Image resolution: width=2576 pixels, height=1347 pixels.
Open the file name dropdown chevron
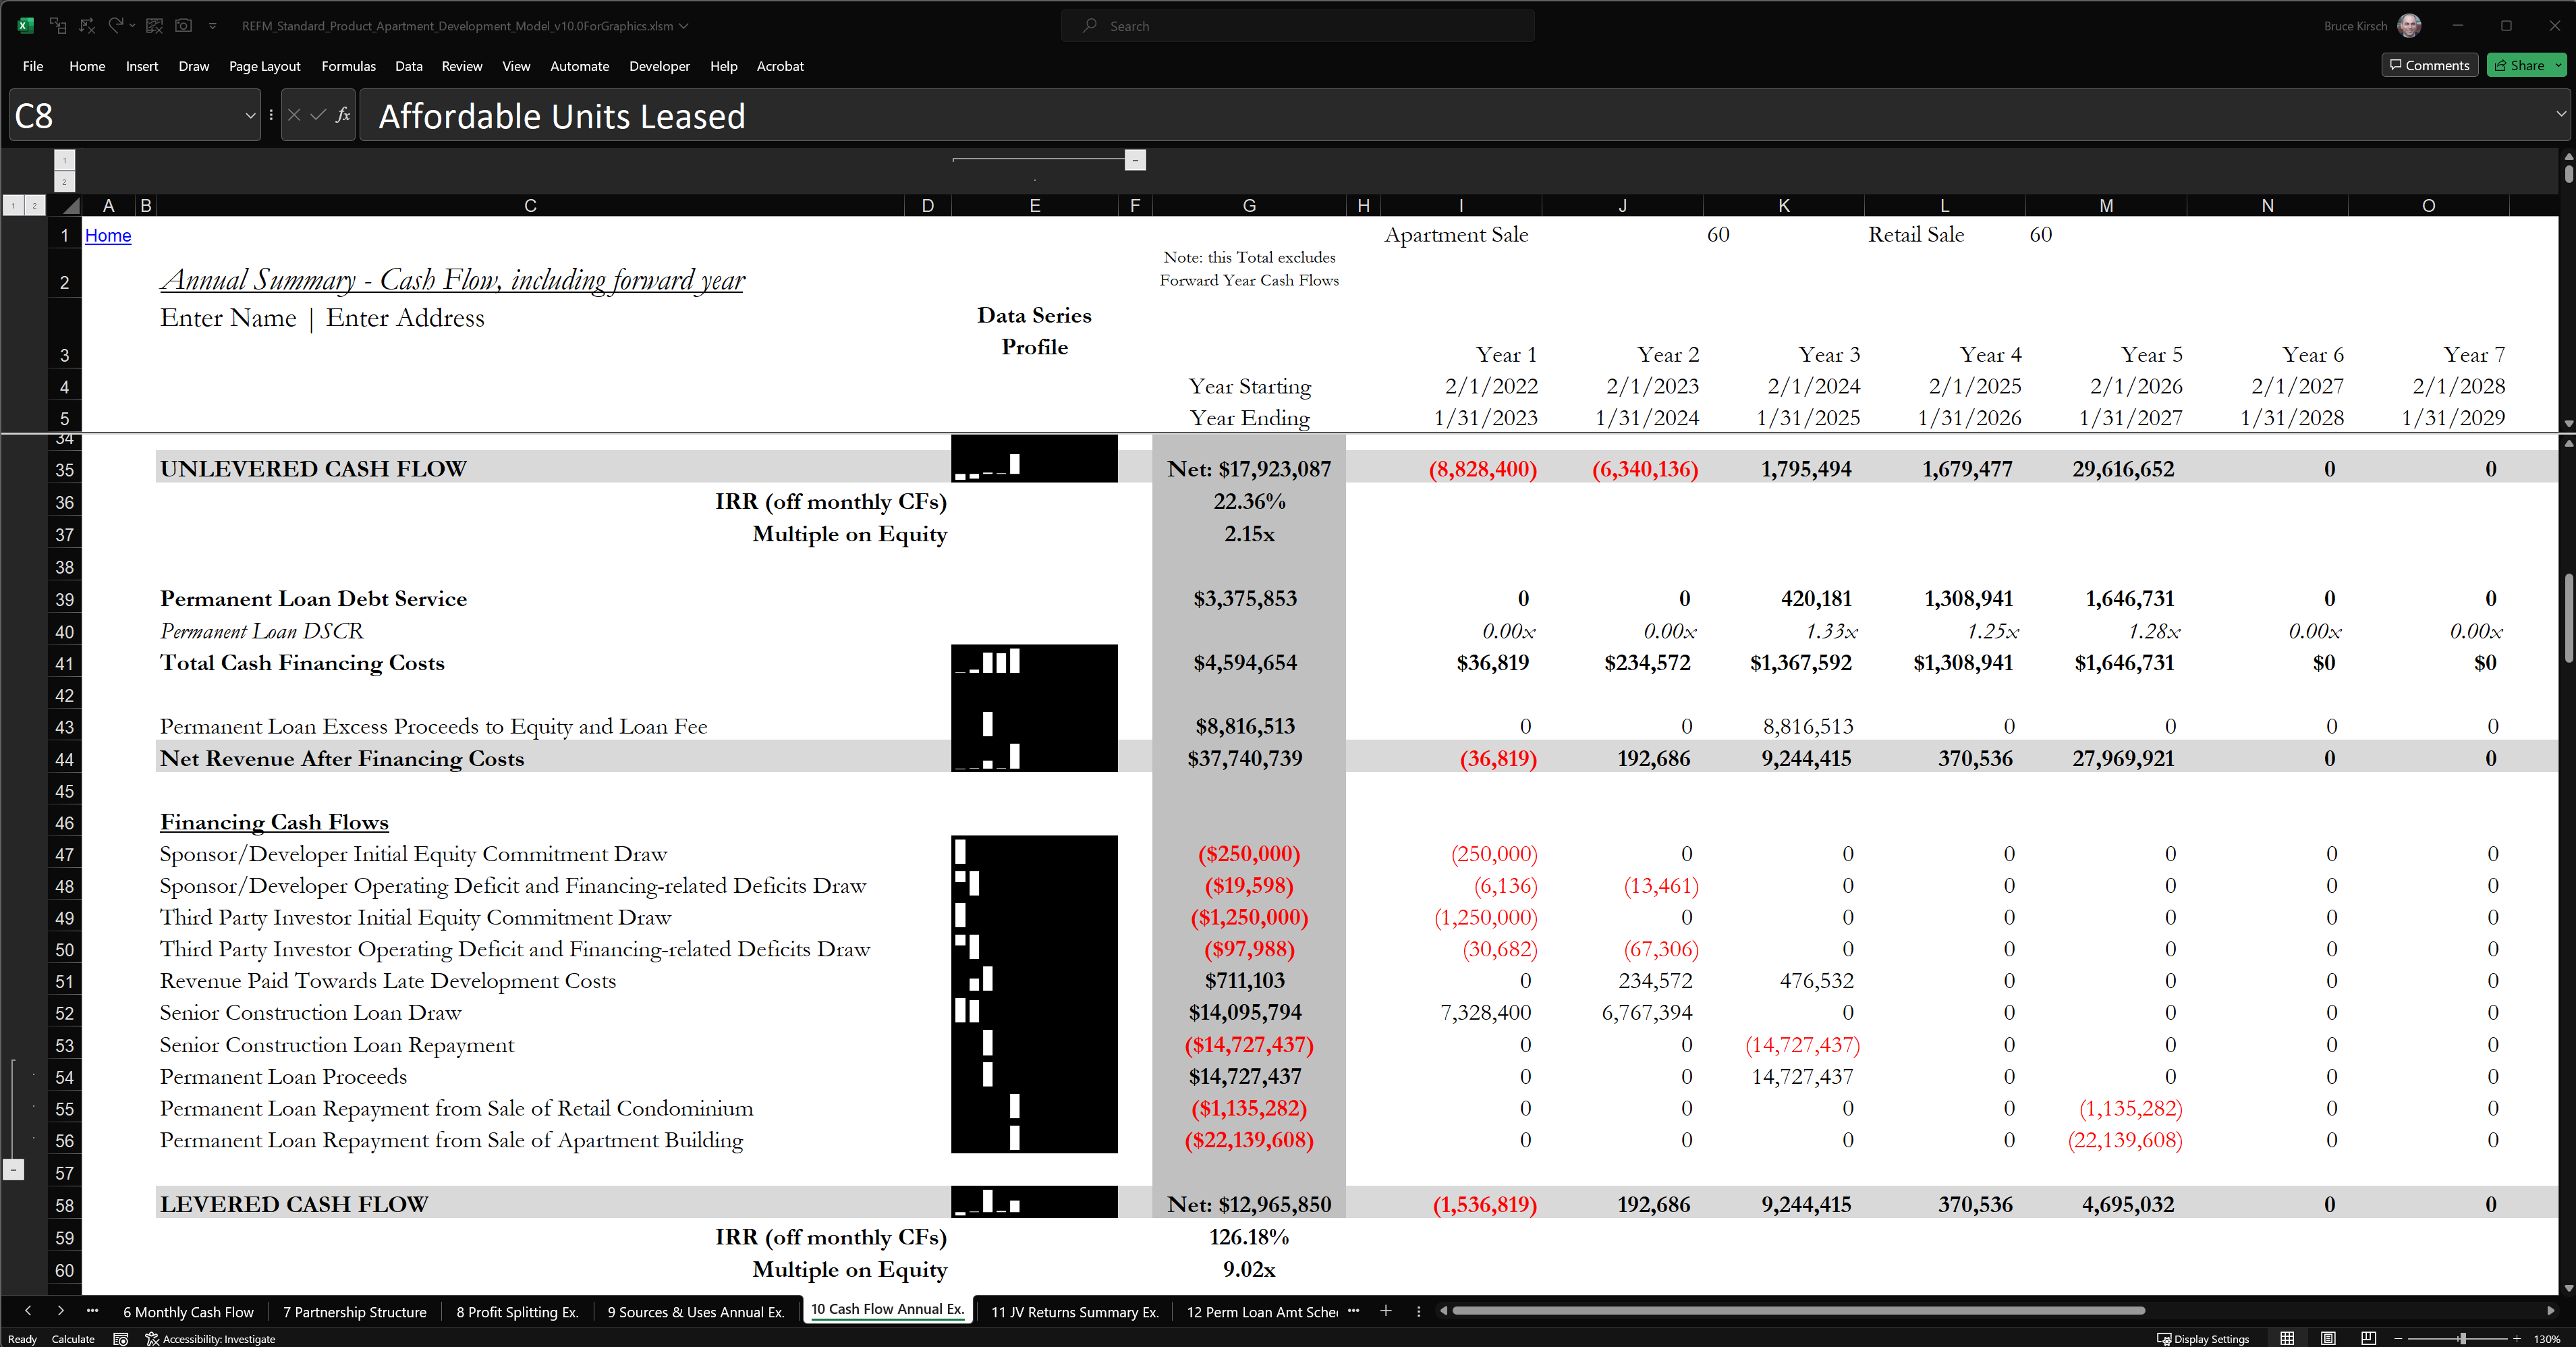(x=684, y=26)
